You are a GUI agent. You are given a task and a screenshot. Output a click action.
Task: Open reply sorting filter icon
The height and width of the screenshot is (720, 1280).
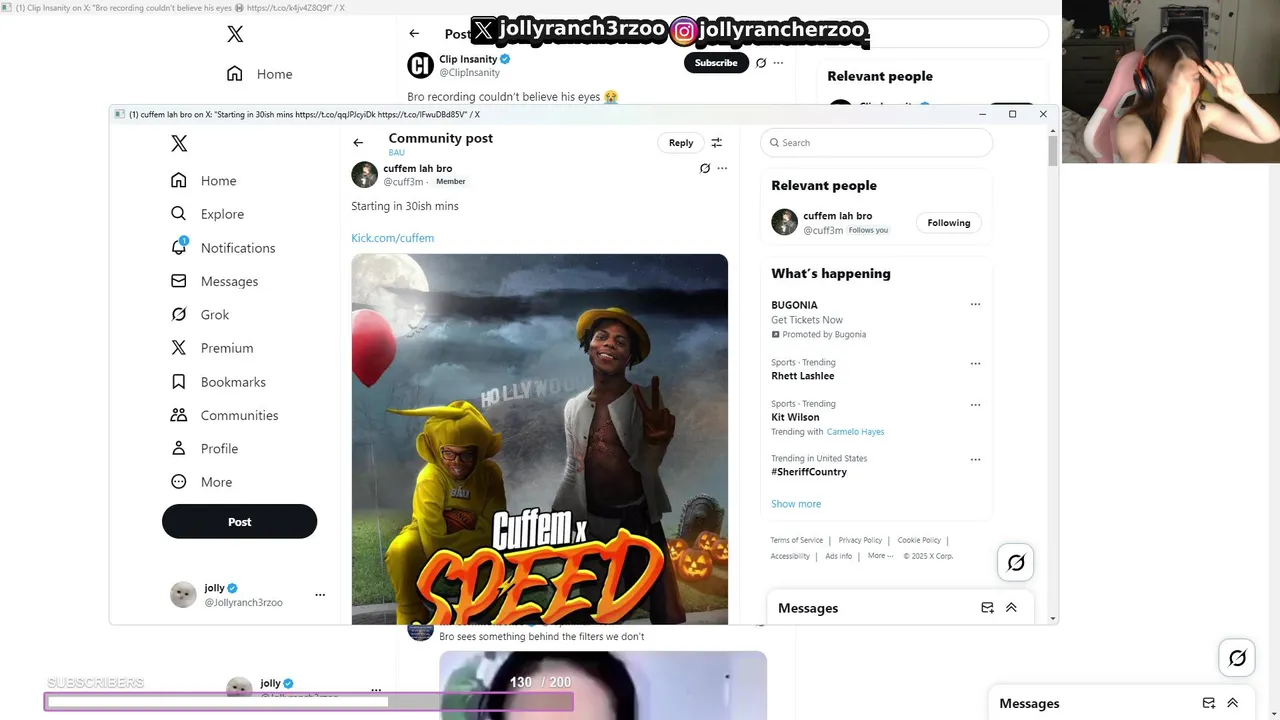click(x=716, y=143)
